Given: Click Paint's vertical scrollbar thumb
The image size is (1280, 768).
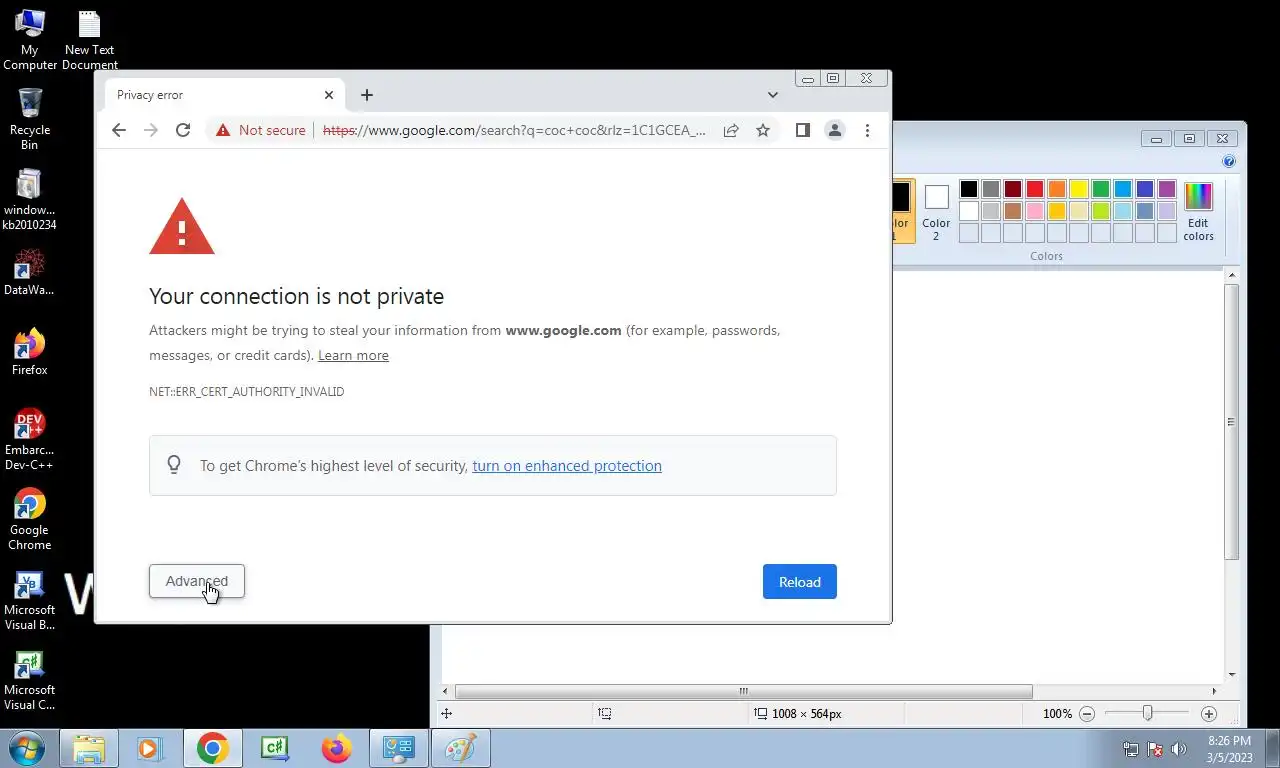Looking at the screenshot, I should point(1232,422).
